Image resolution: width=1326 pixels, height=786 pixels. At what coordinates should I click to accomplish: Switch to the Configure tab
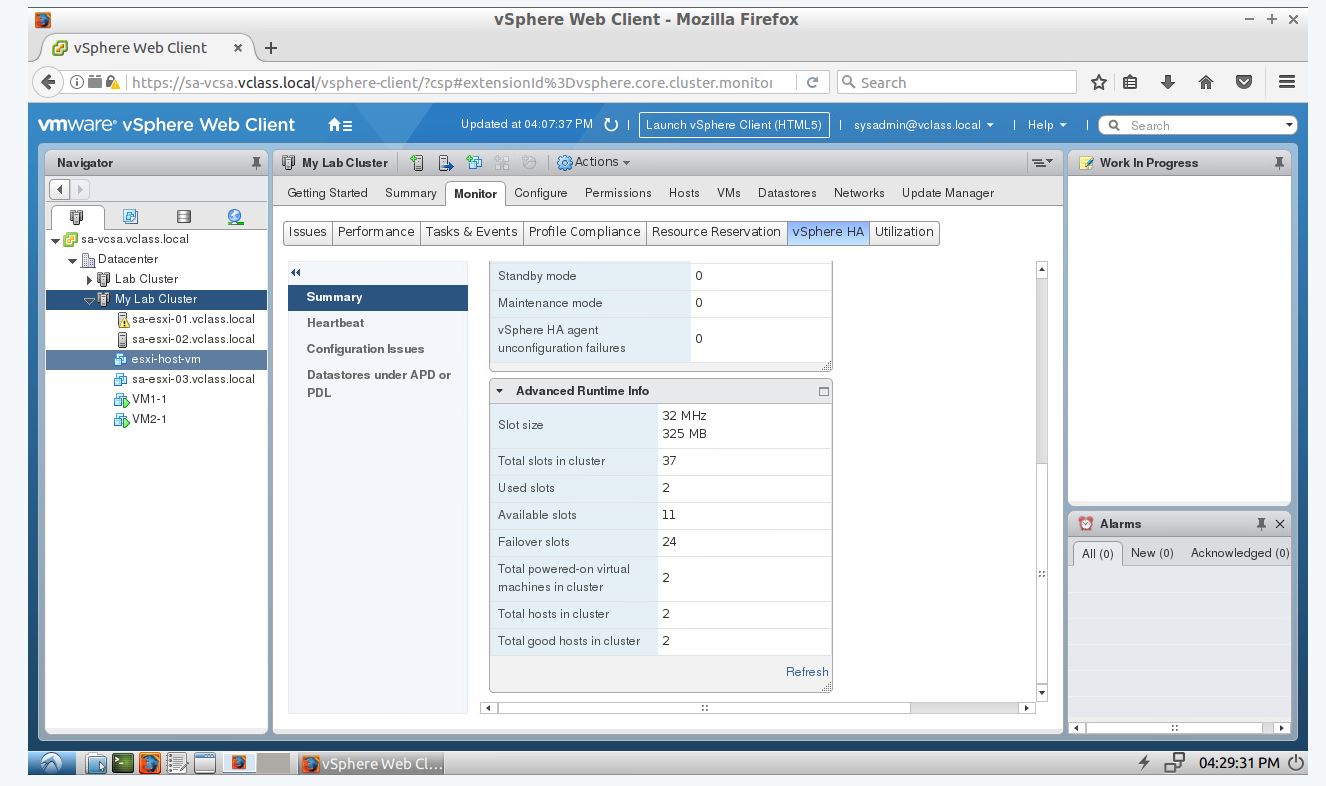click(540, 193)
